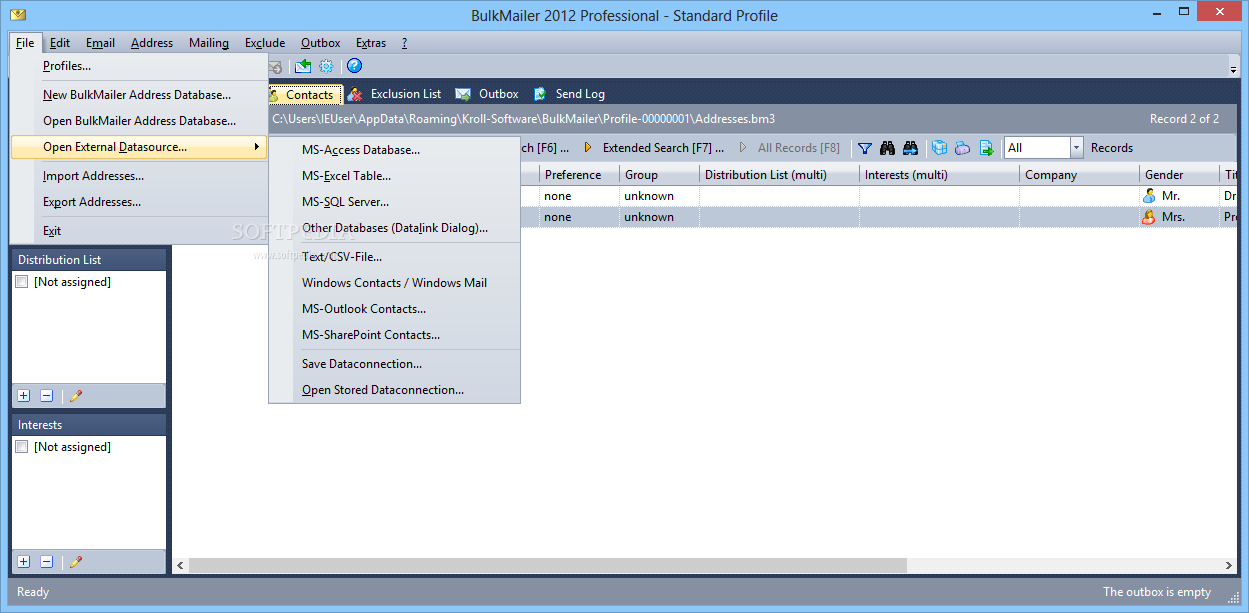The height and width of the screenshot is (613, 1249).
Task: Click the funnel filter icon
Action: 865,148
